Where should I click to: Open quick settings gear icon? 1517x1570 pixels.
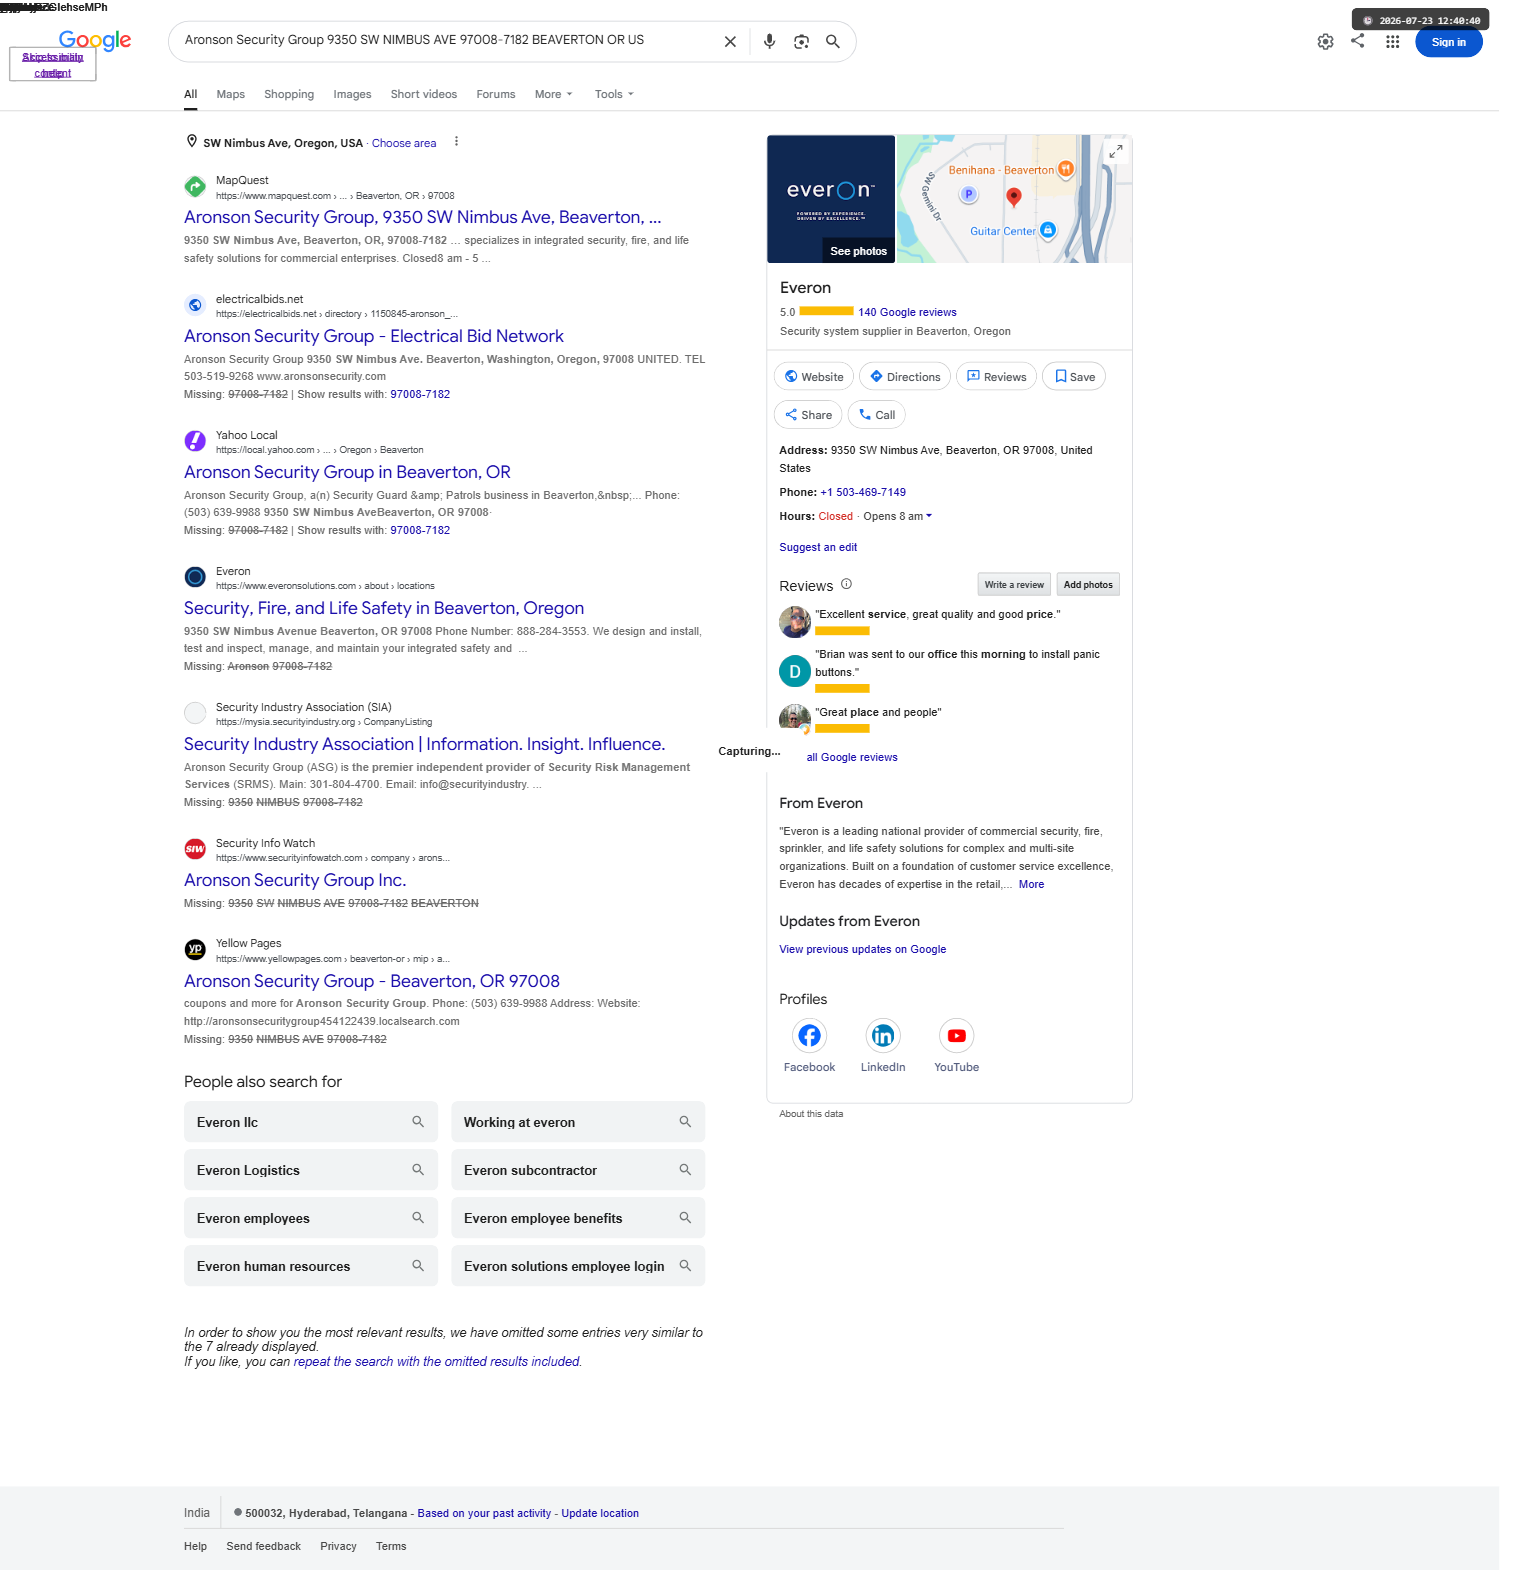coord(1325,42)
